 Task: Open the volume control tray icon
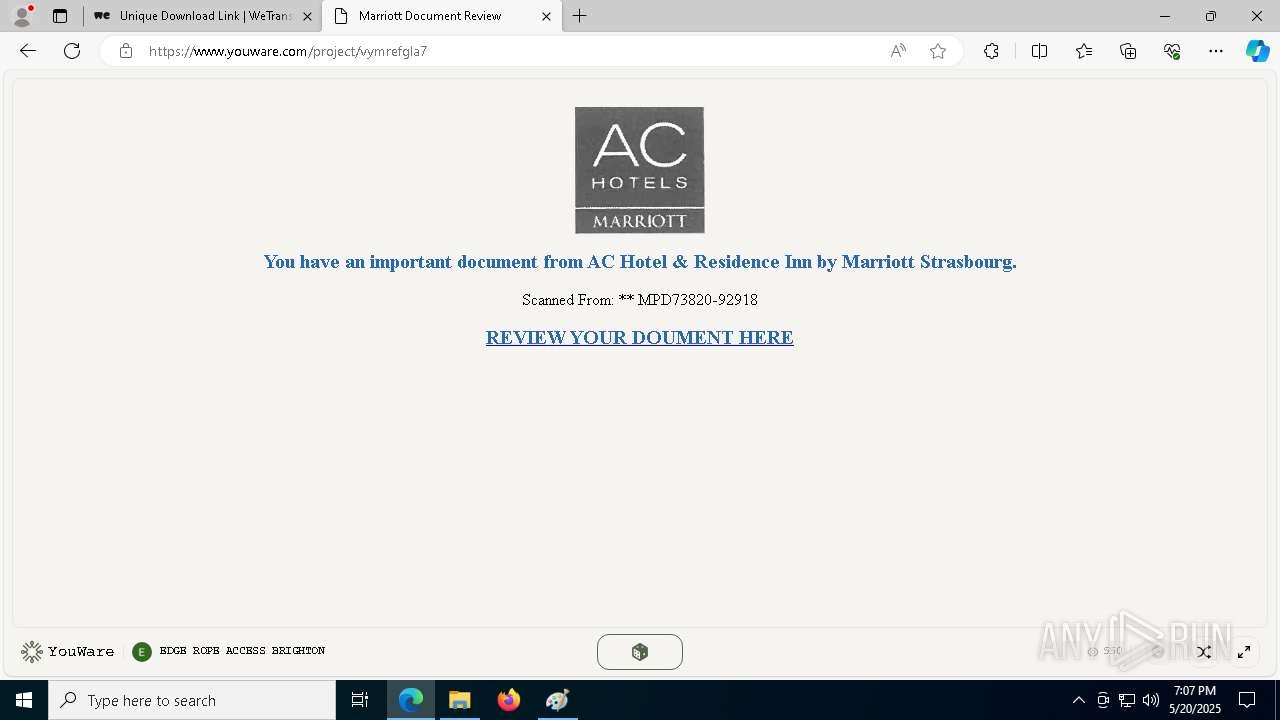(x=1150, y=700)
